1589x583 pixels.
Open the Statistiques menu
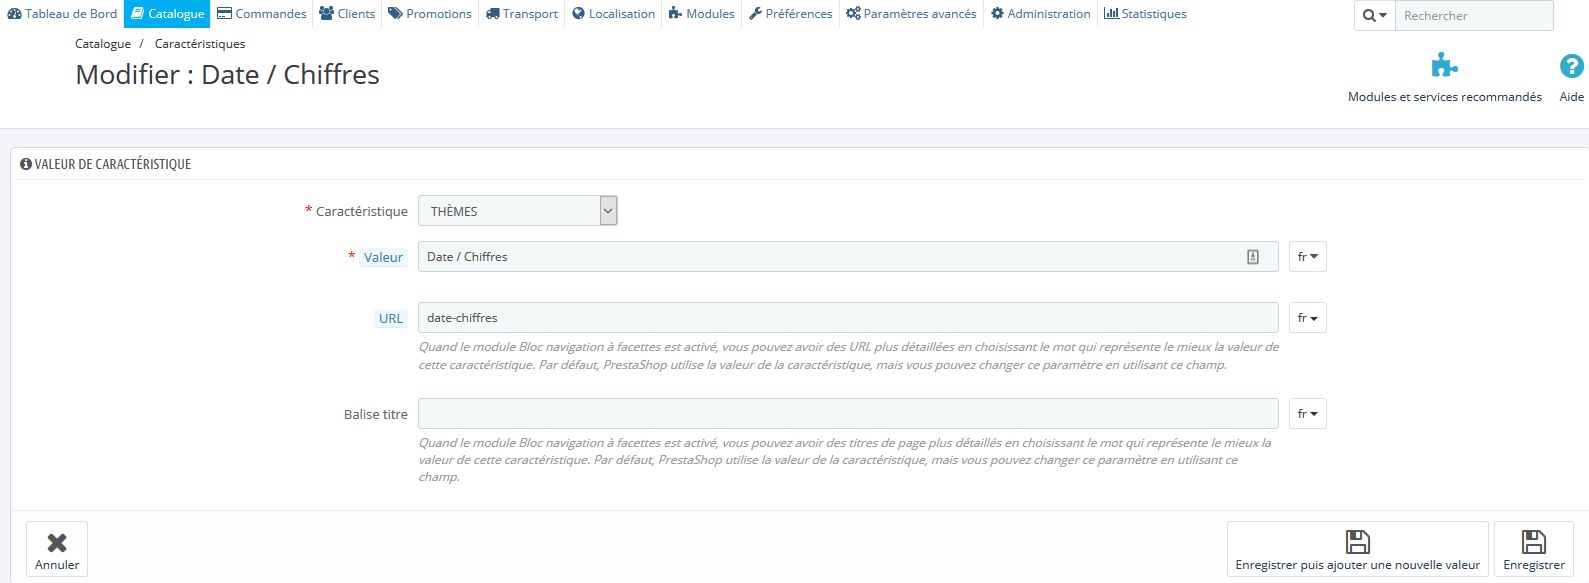(1145, 14)
